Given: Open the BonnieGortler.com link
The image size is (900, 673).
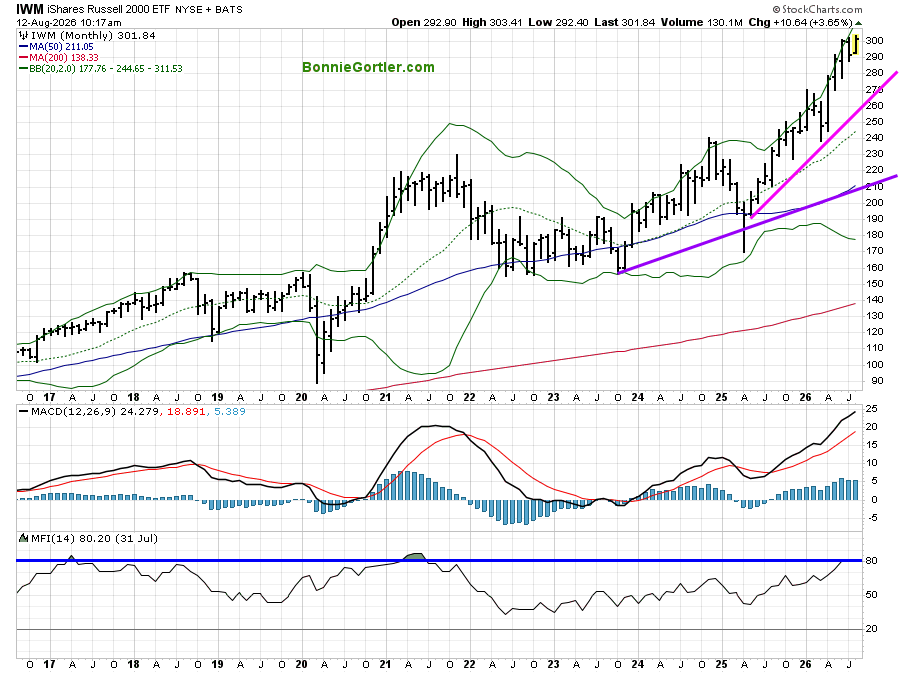Looking at the screenshot, I should coord(368,67).
